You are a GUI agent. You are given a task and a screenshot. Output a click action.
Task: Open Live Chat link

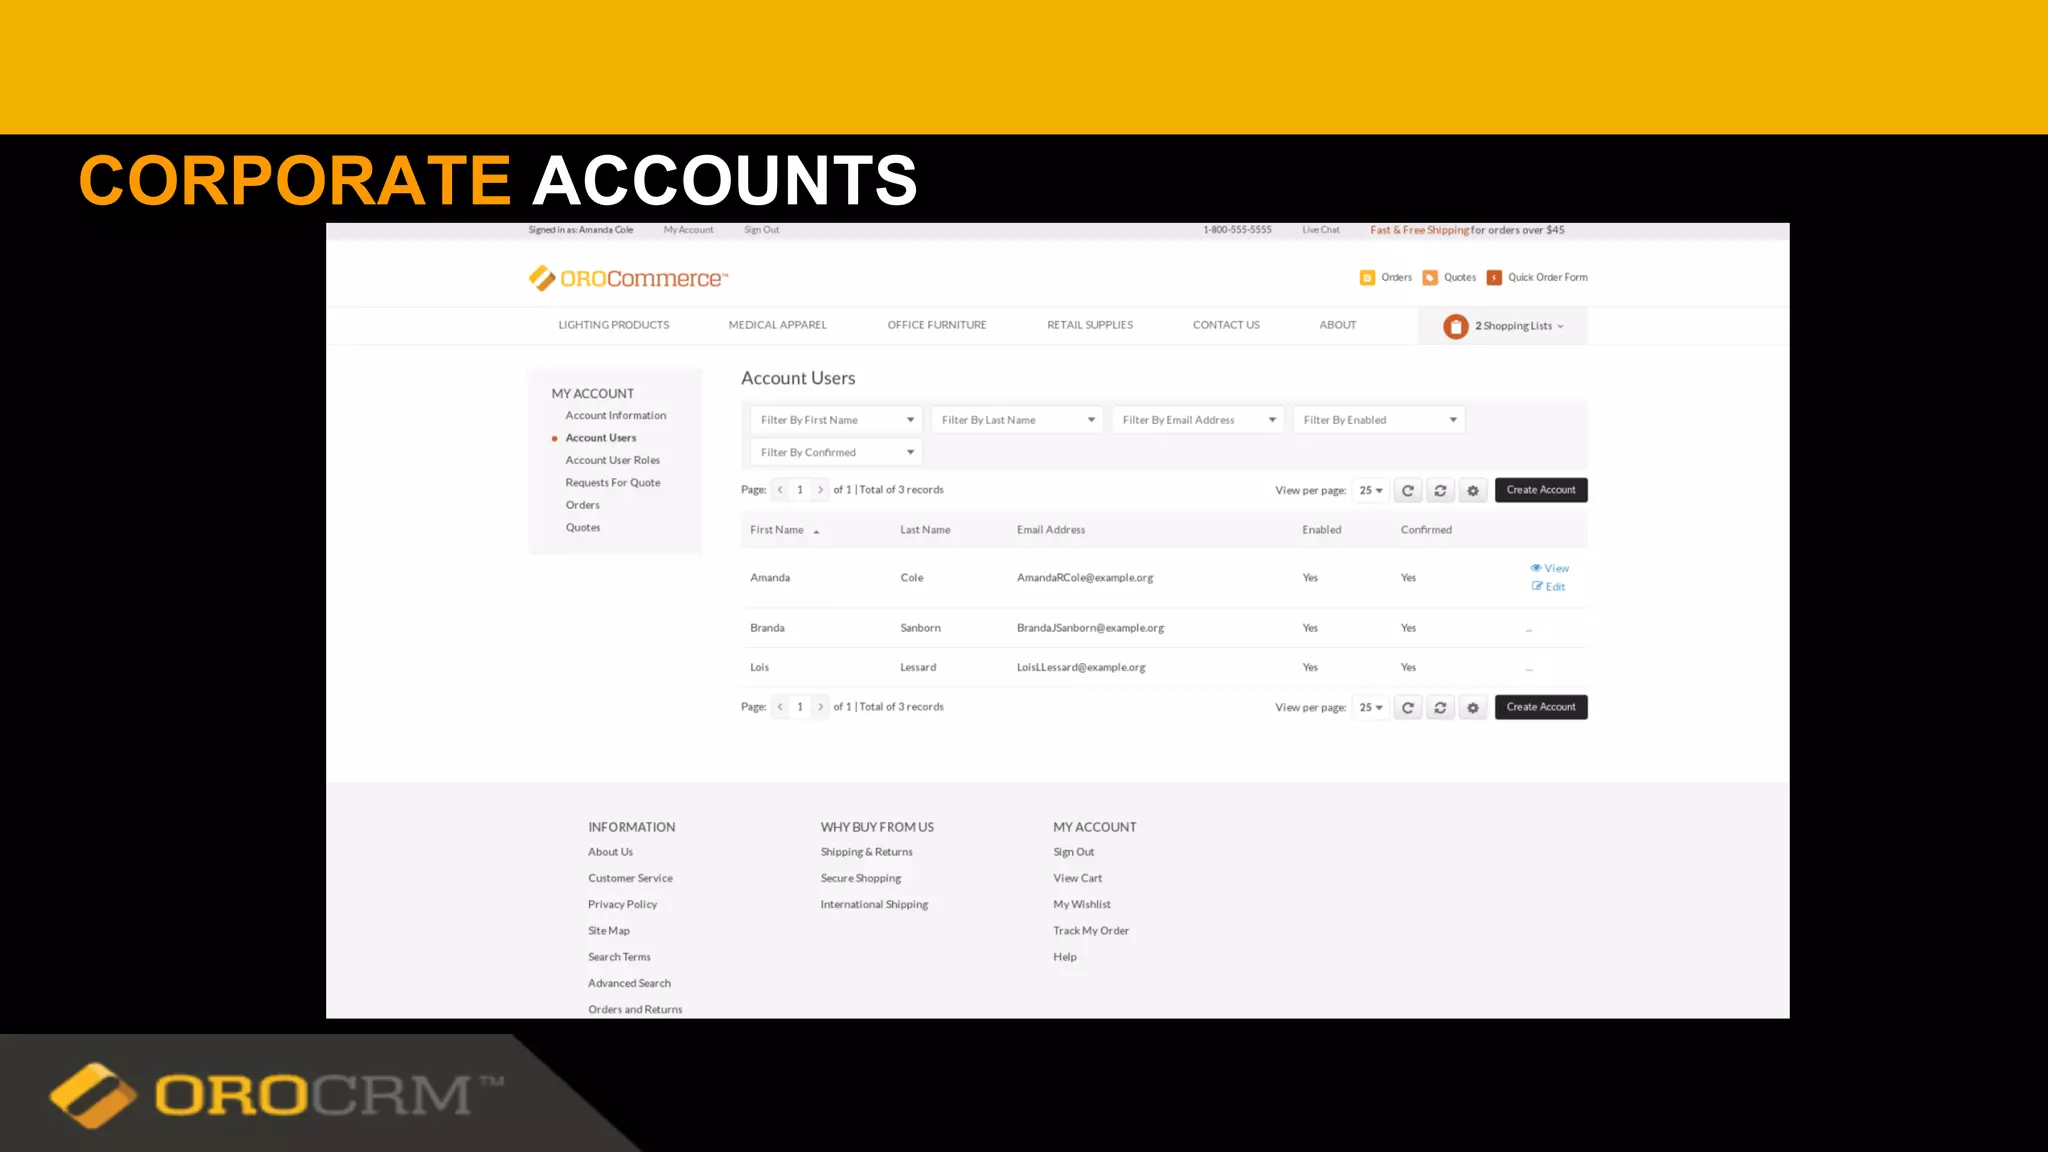click(1321, 230)
